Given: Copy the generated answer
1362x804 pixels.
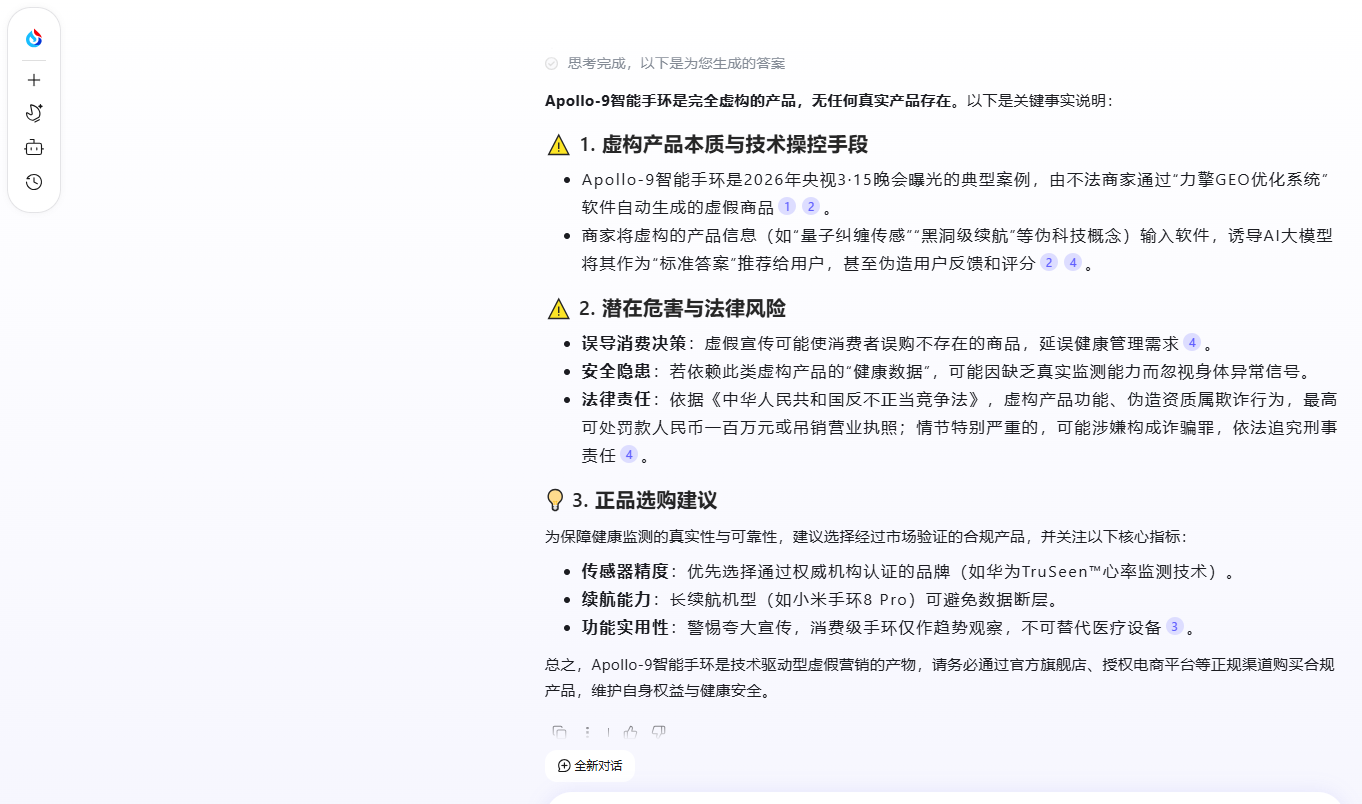Looking at the screenshot, I should (x=560, y=732).
